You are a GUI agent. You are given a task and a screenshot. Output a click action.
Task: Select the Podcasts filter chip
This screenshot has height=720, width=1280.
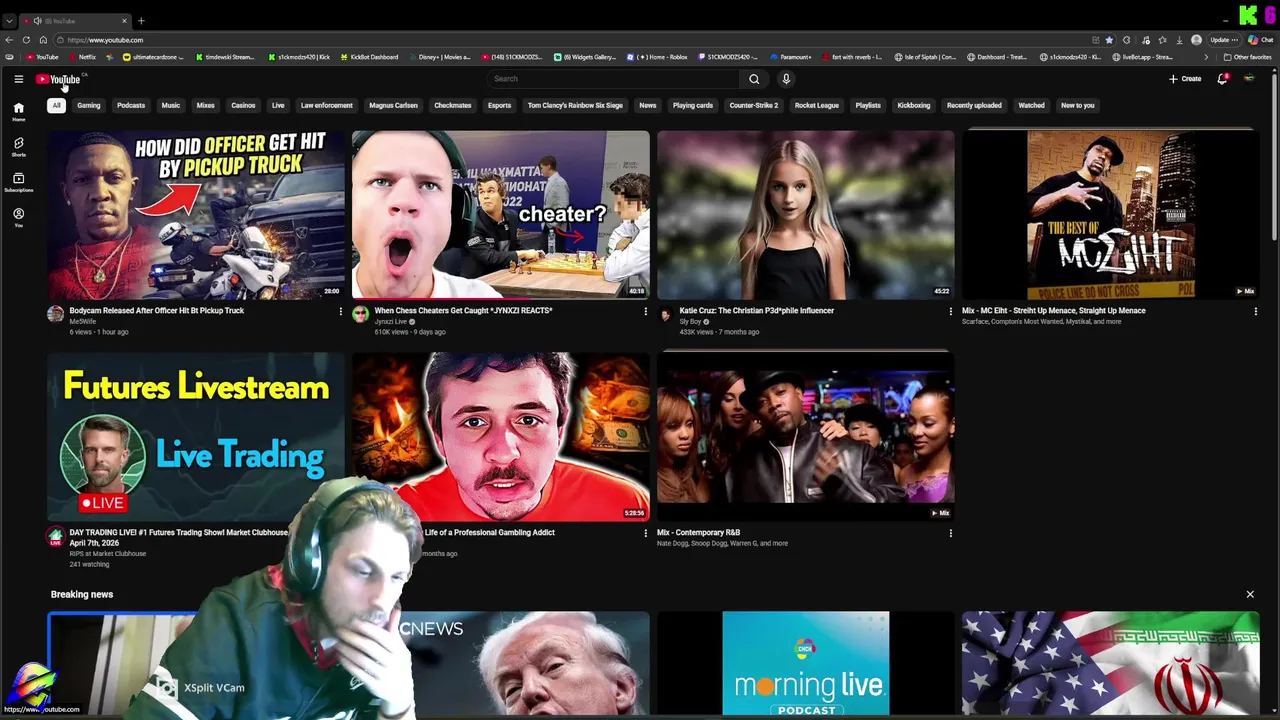point(131,105)
